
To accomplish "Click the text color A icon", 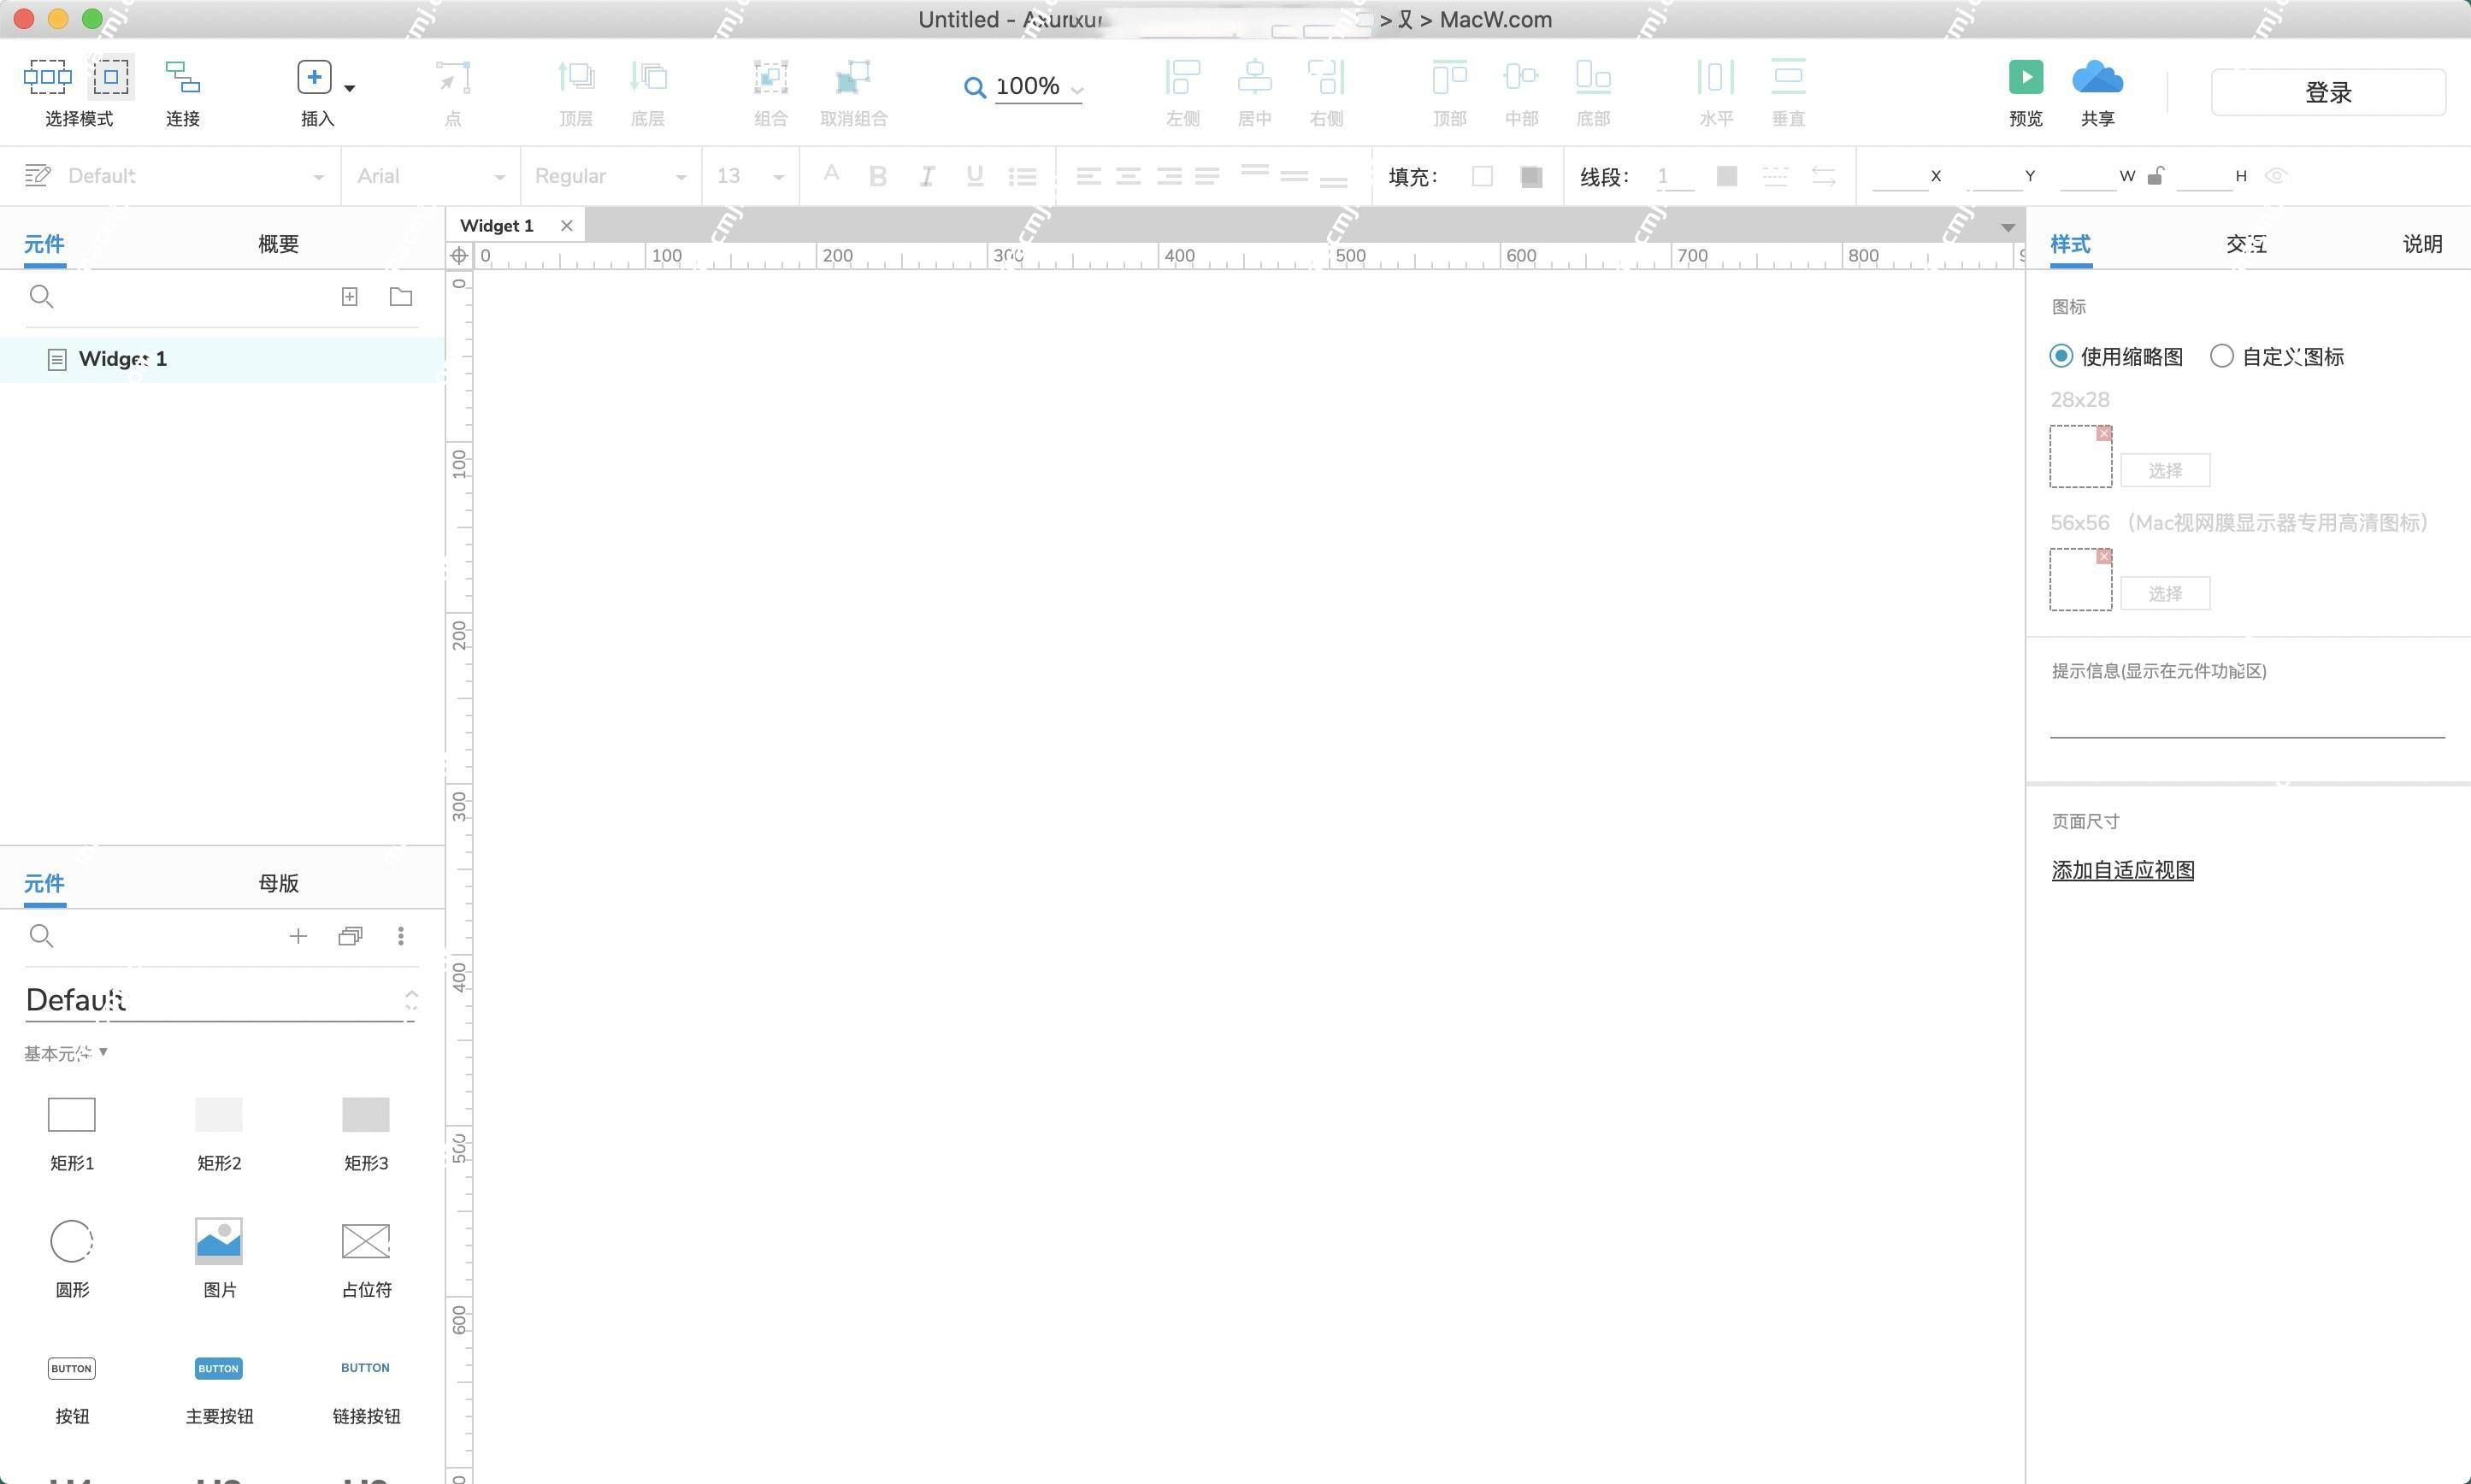I will click(x=831, y=174).
